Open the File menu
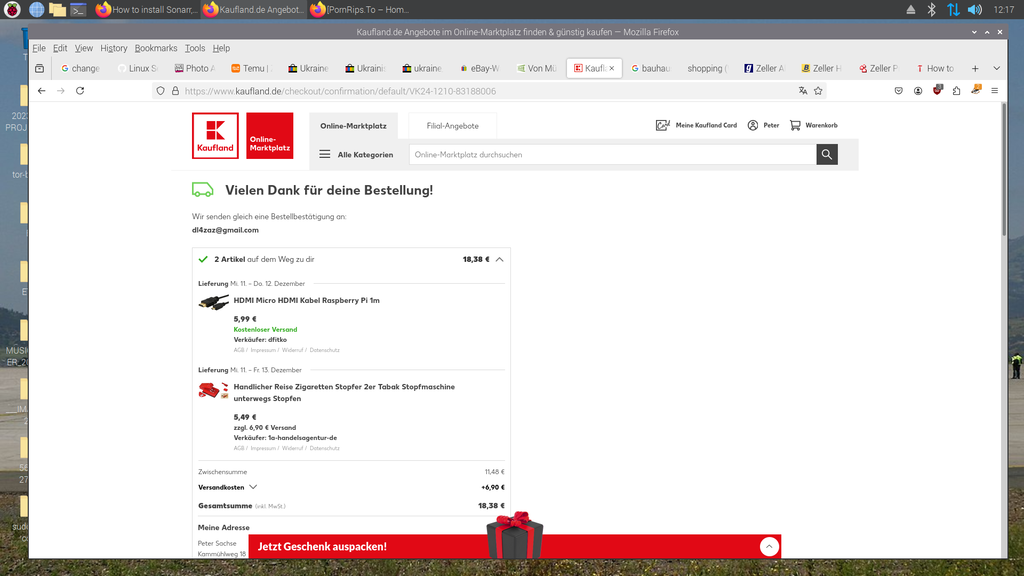Viewport: 1024px width, 576px height. click(39, 48)
